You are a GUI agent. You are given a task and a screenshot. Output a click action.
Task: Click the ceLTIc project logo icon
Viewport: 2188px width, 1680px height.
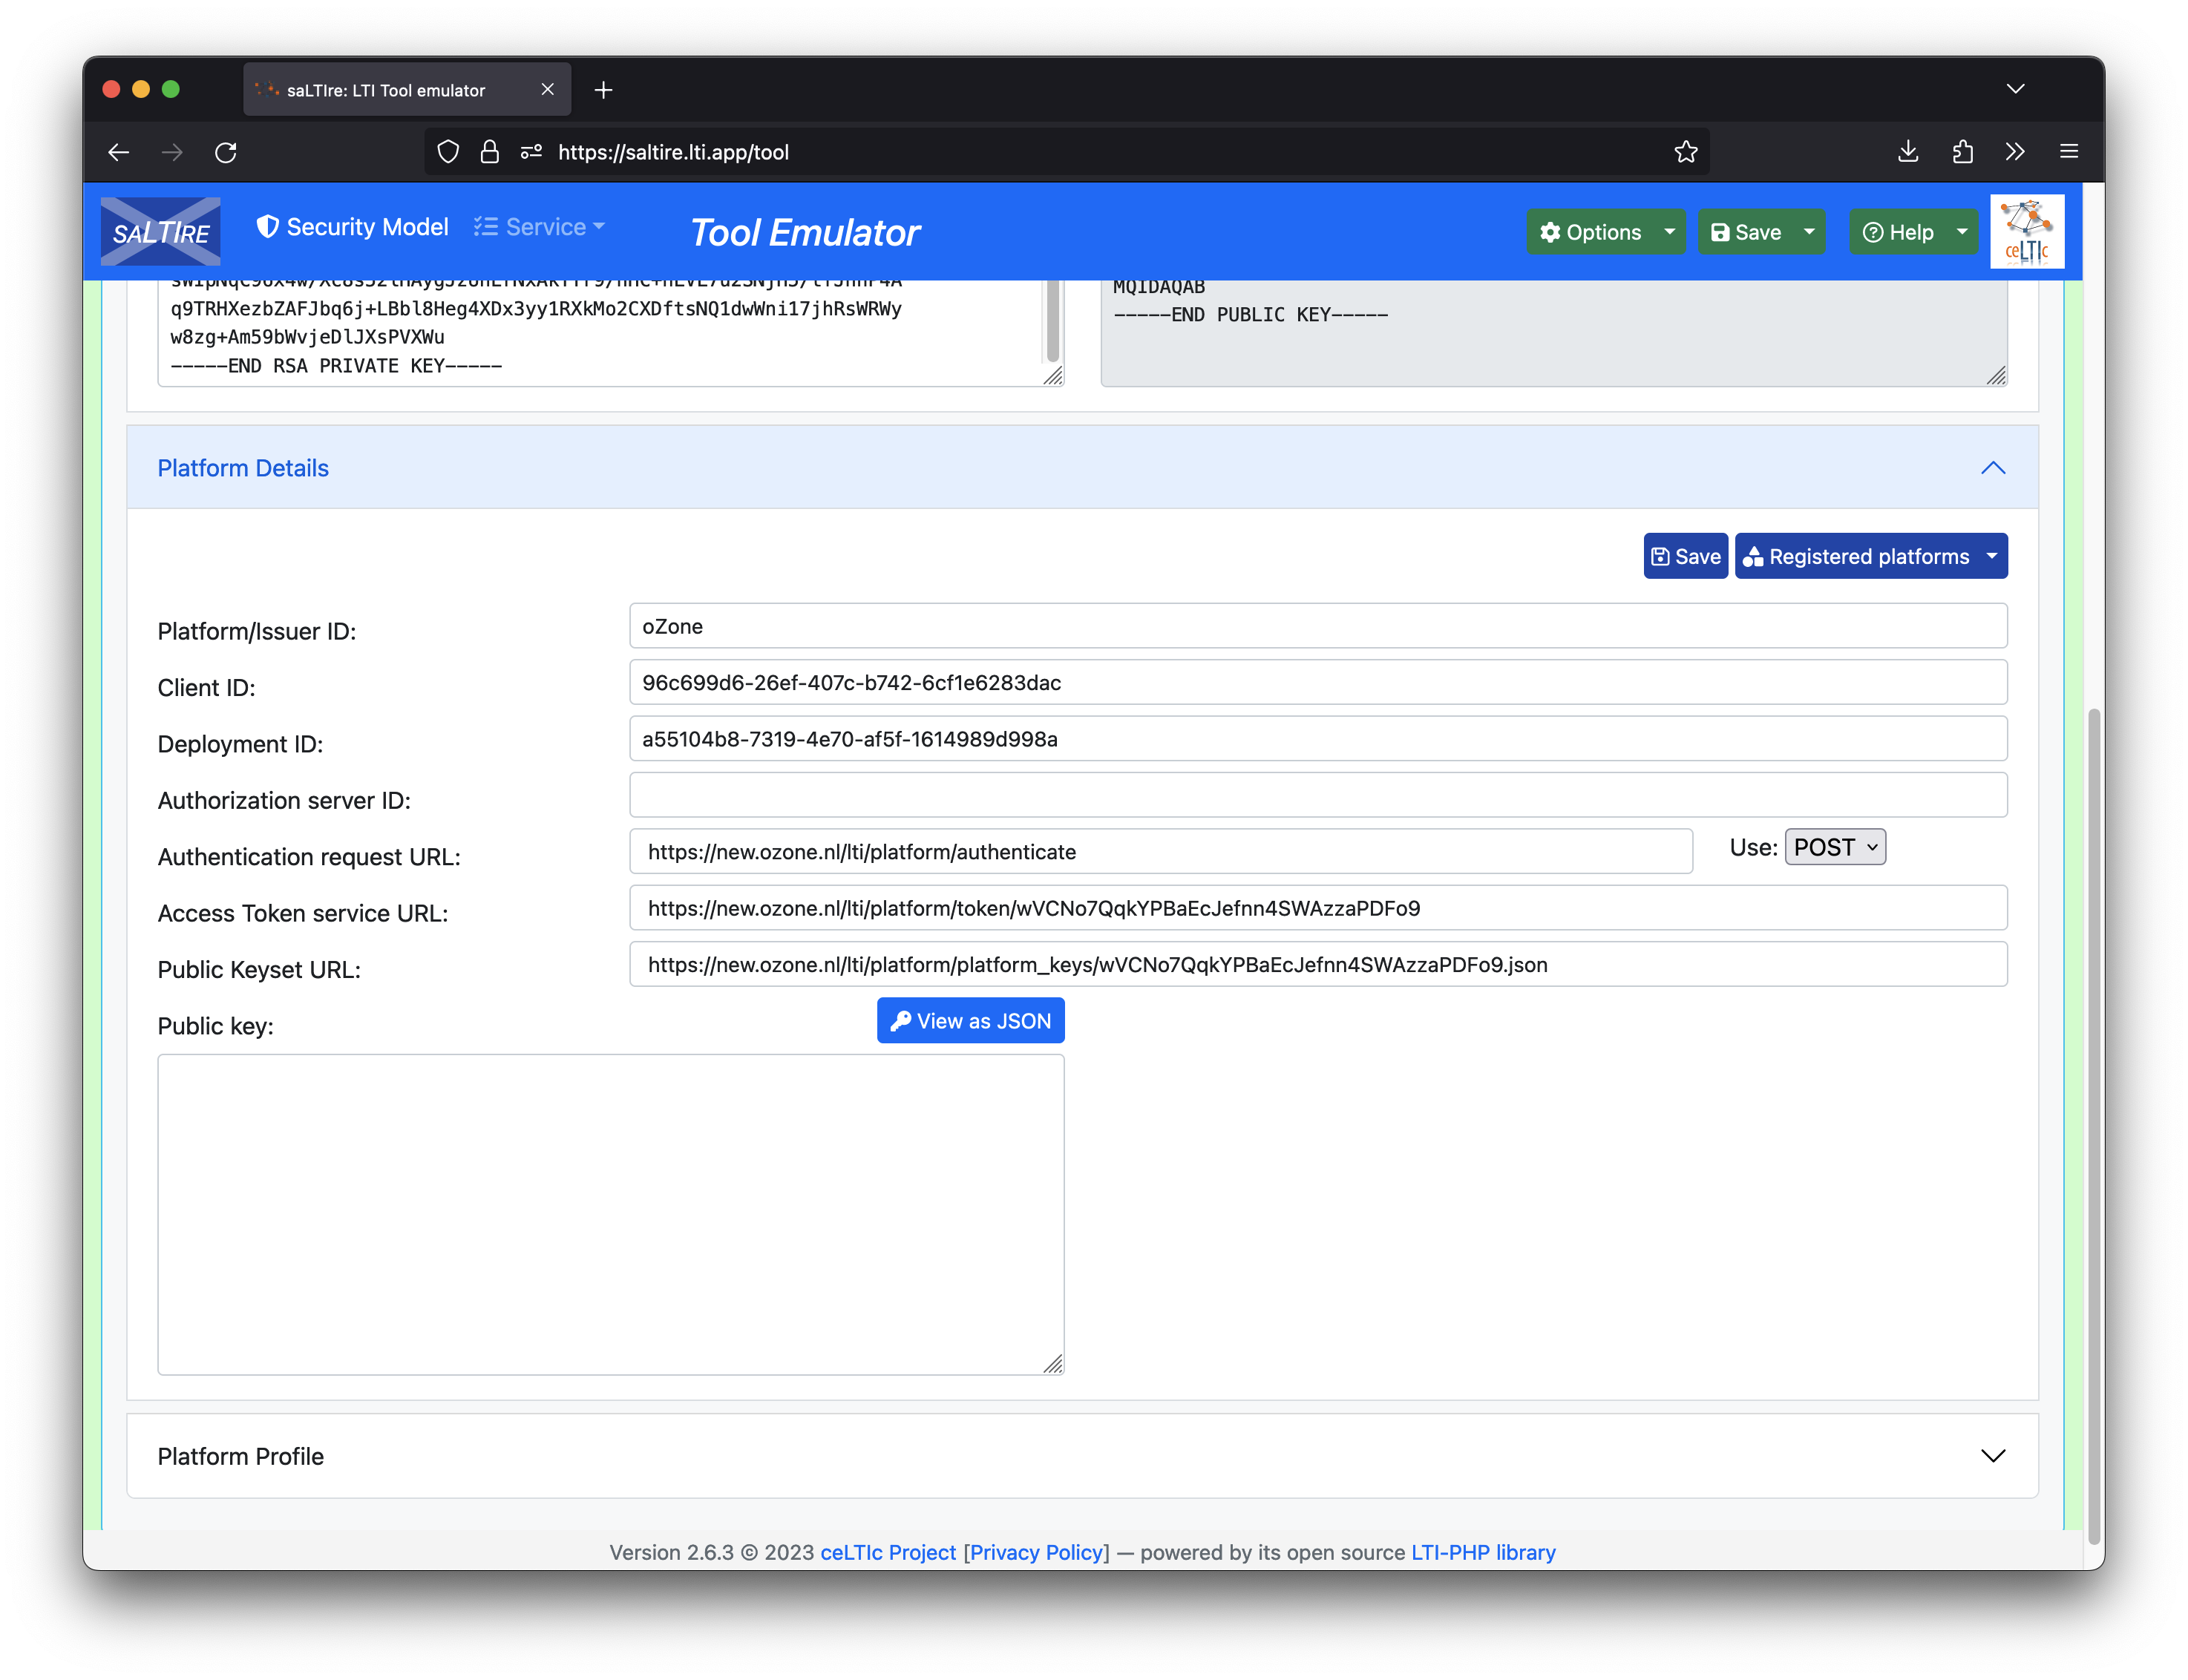click(x=2026, y=232)
